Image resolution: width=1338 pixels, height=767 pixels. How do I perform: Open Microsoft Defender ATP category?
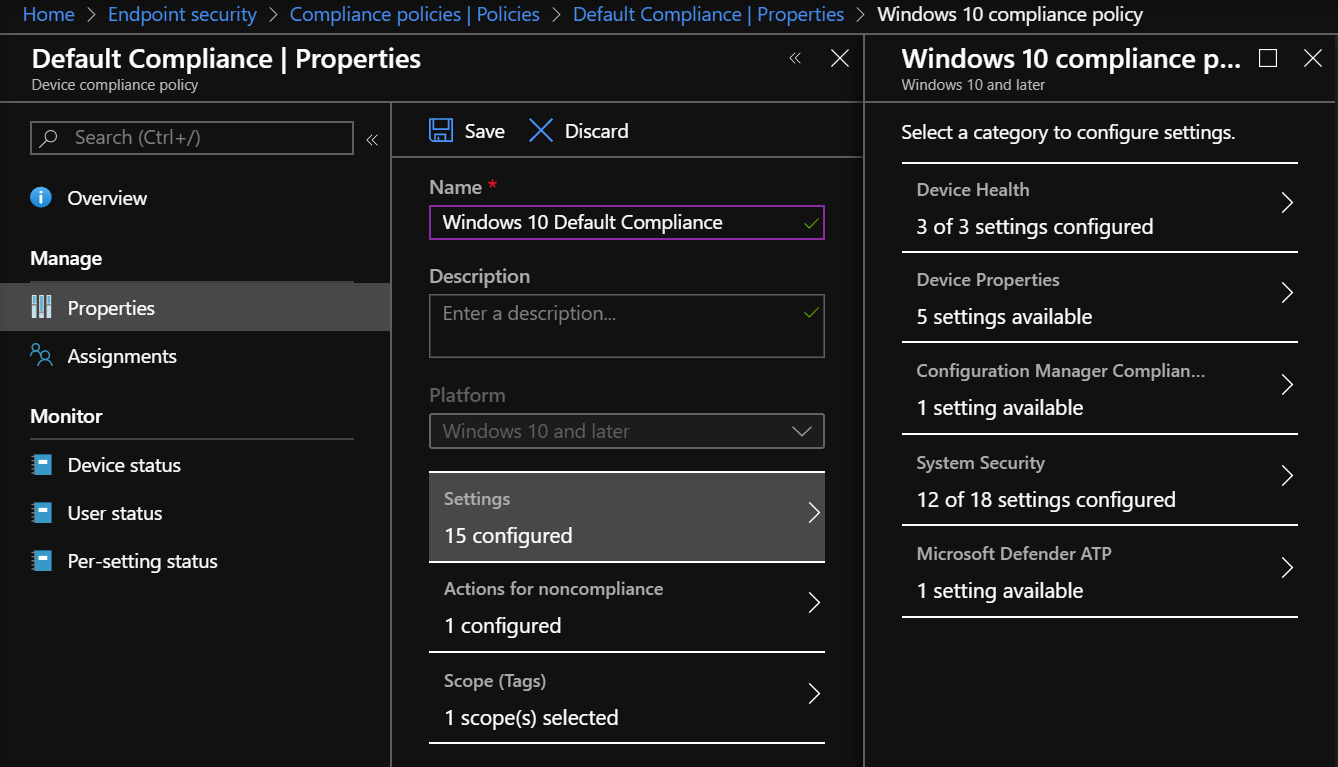click(1100, 571)
